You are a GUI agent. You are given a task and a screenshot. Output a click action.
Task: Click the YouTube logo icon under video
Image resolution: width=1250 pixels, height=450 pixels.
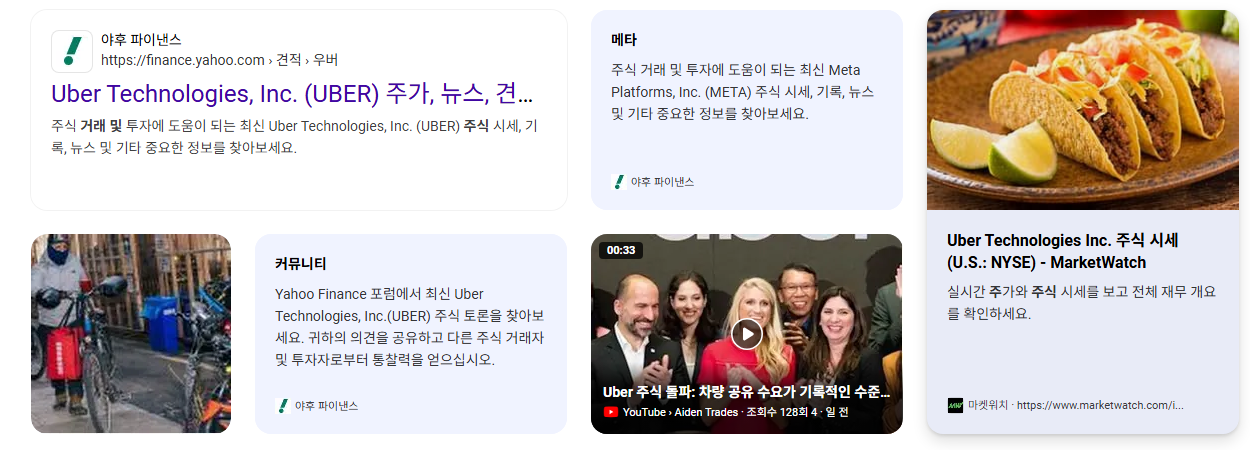point(610,412)
